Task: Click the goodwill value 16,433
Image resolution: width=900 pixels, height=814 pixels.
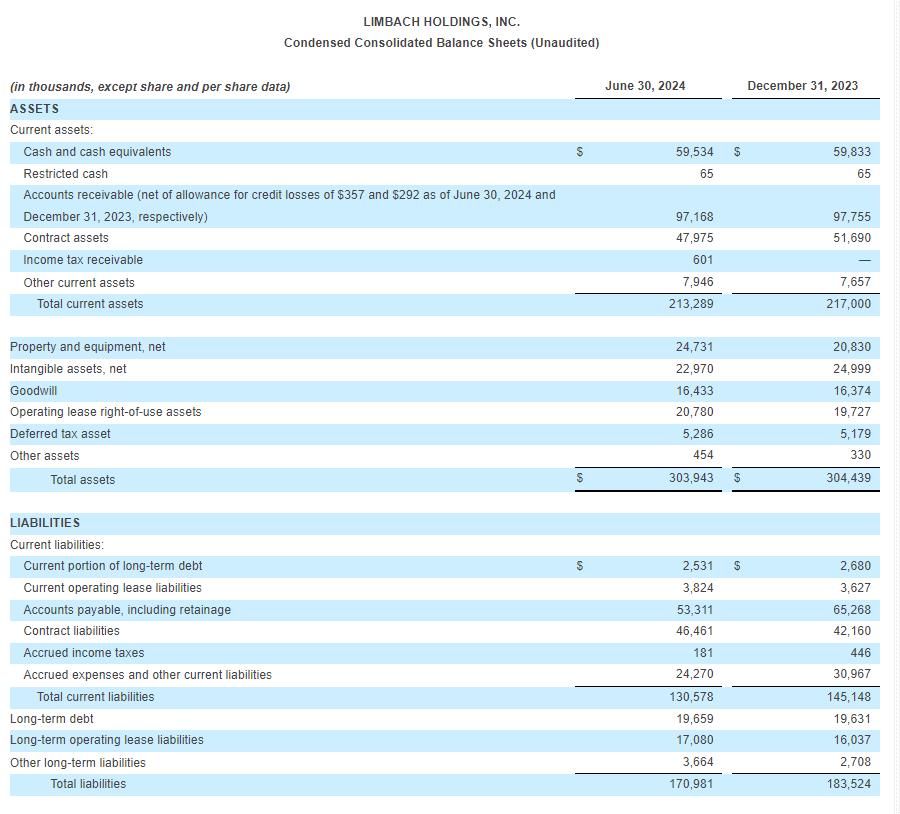Action: coord(695,391)
